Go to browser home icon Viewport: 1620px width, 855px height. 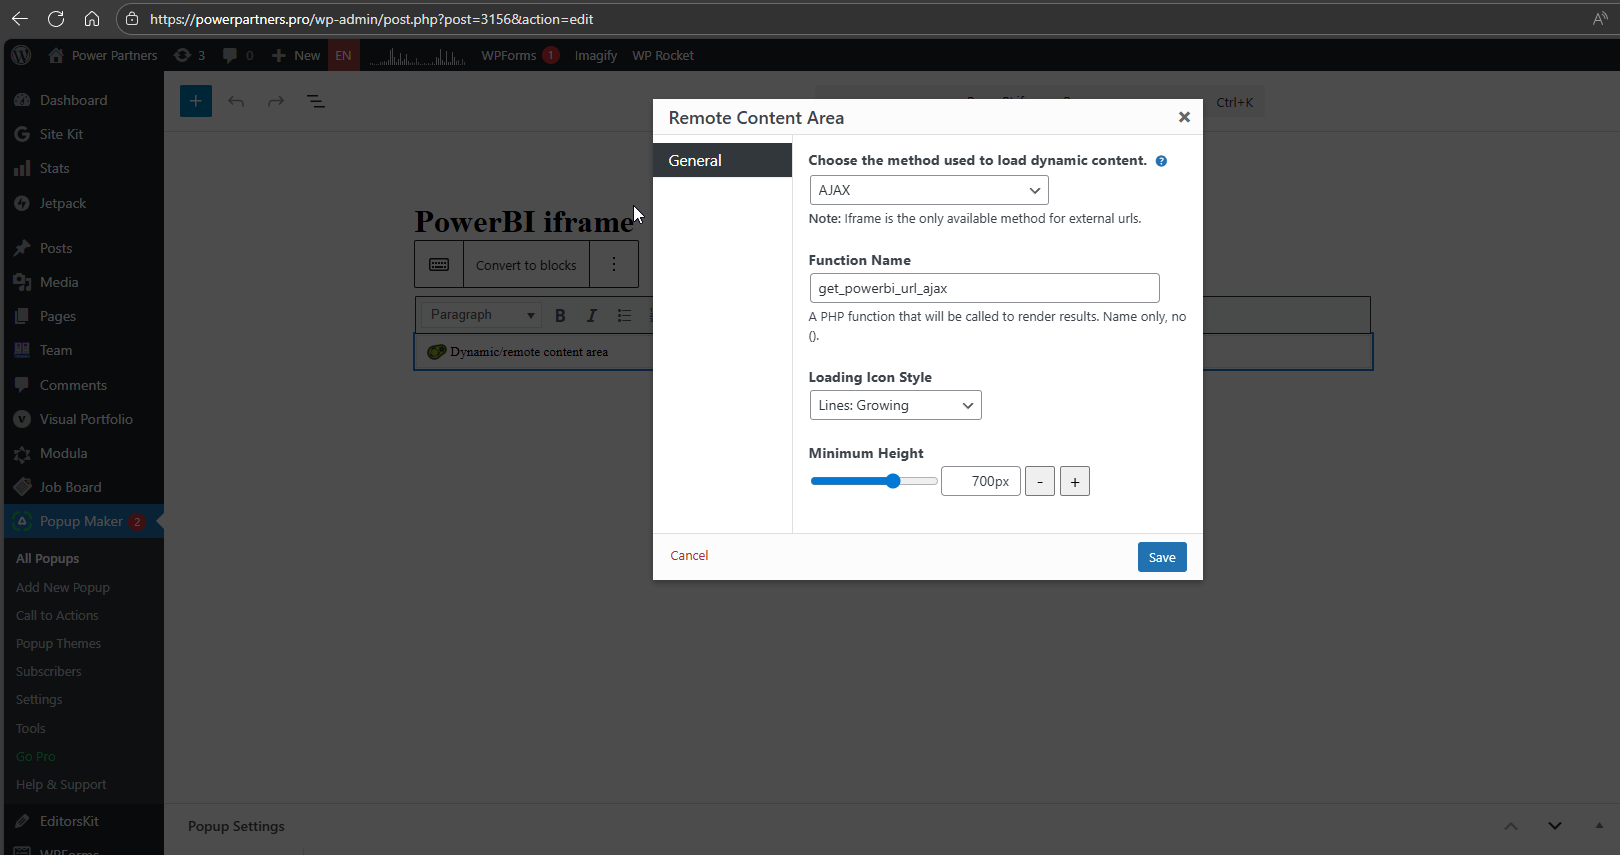92,19
